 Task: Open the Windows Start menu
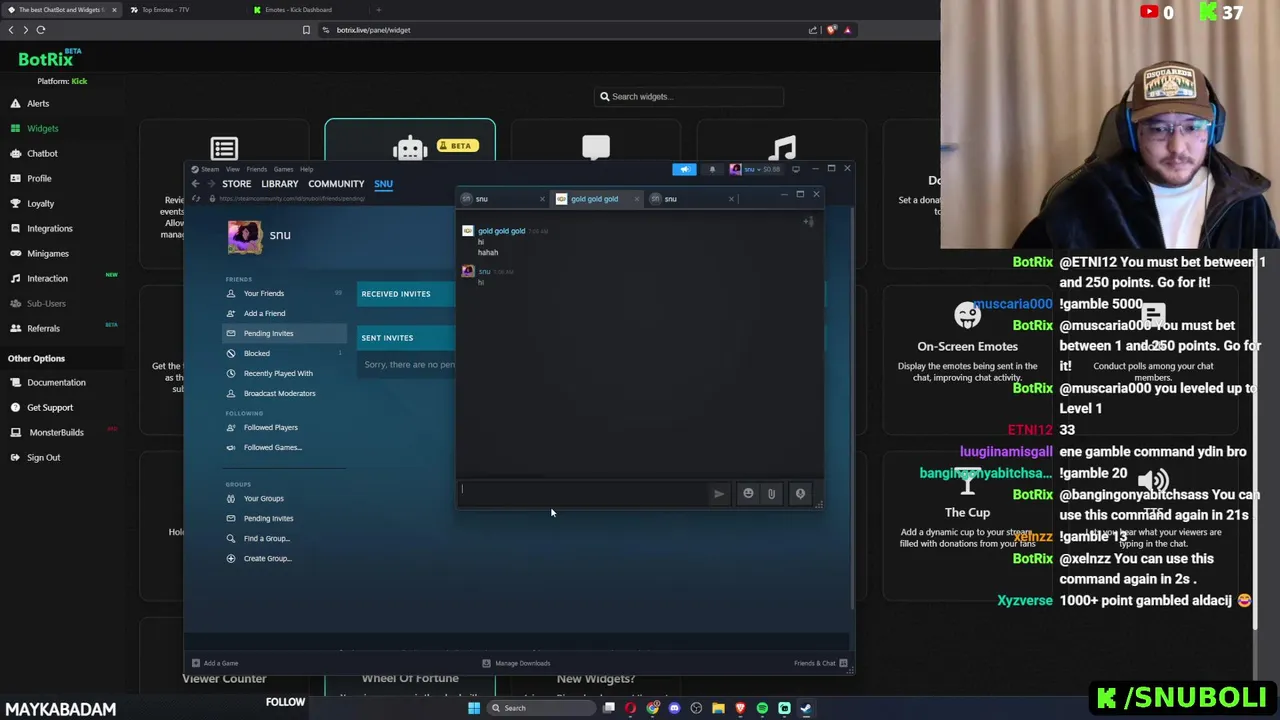click(x=474, y=708)
